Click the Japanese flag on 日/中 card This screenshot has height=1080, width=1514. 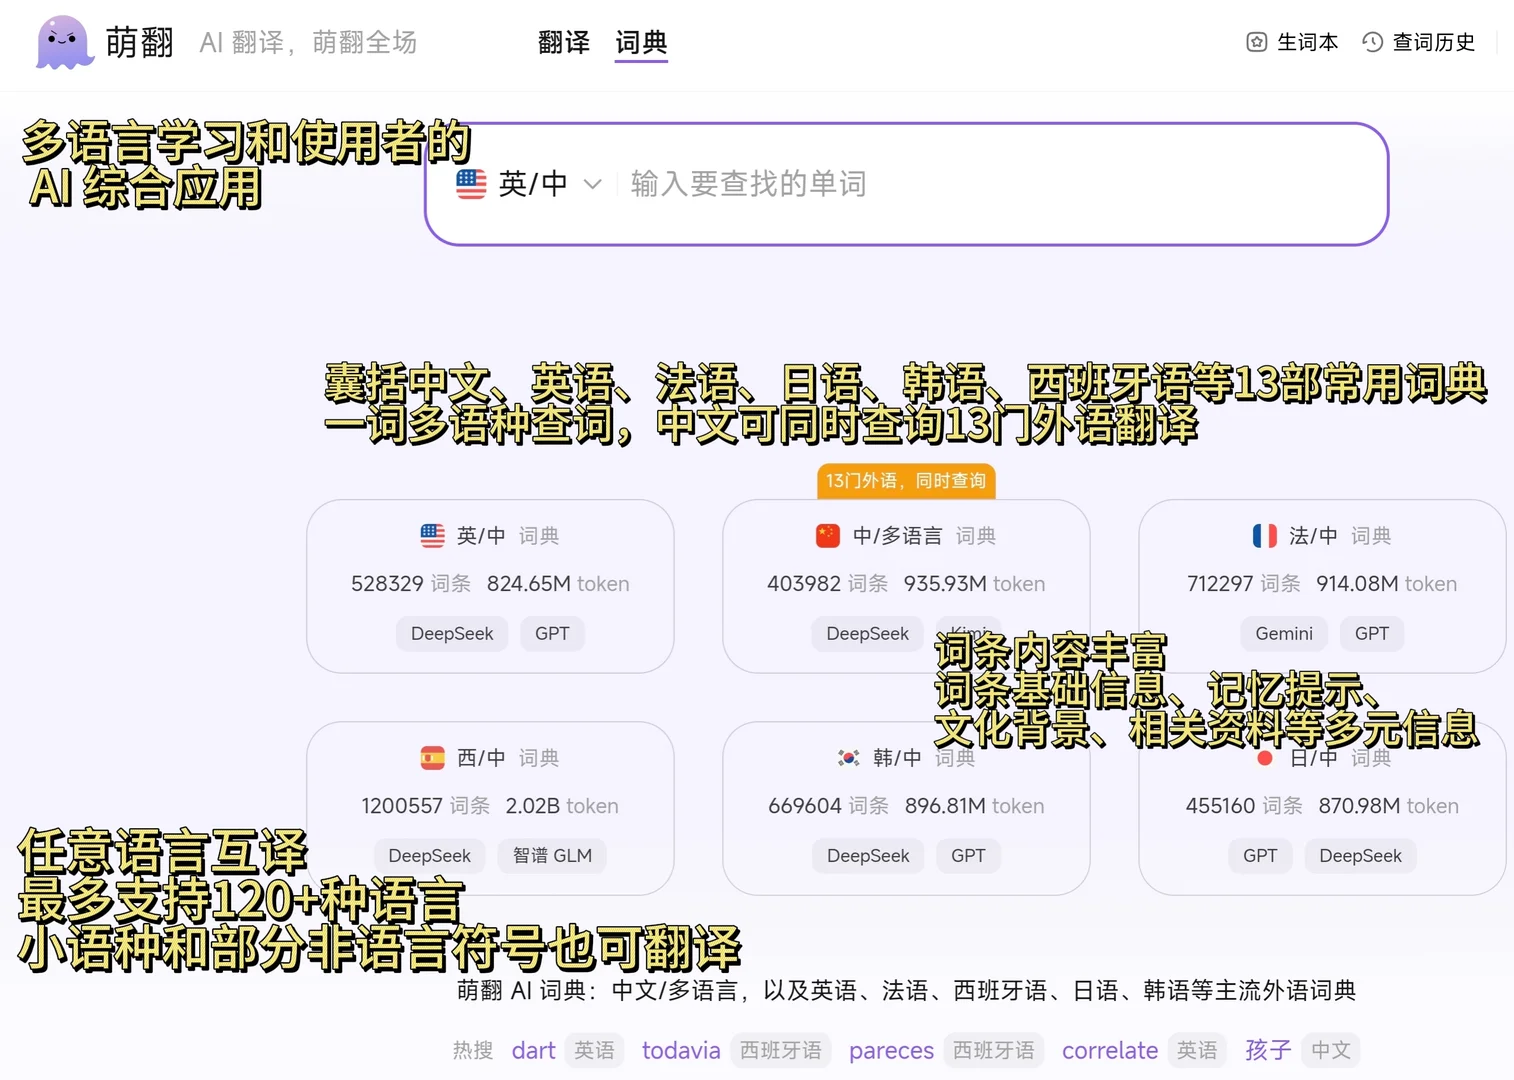pos(1264,757)
